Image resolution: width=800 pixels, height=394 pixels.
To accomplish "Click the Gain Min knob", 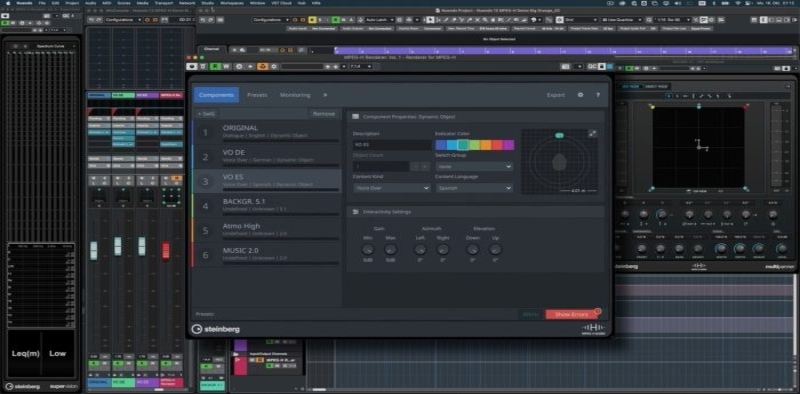I will pyautogui.click(x=367, y=250).
